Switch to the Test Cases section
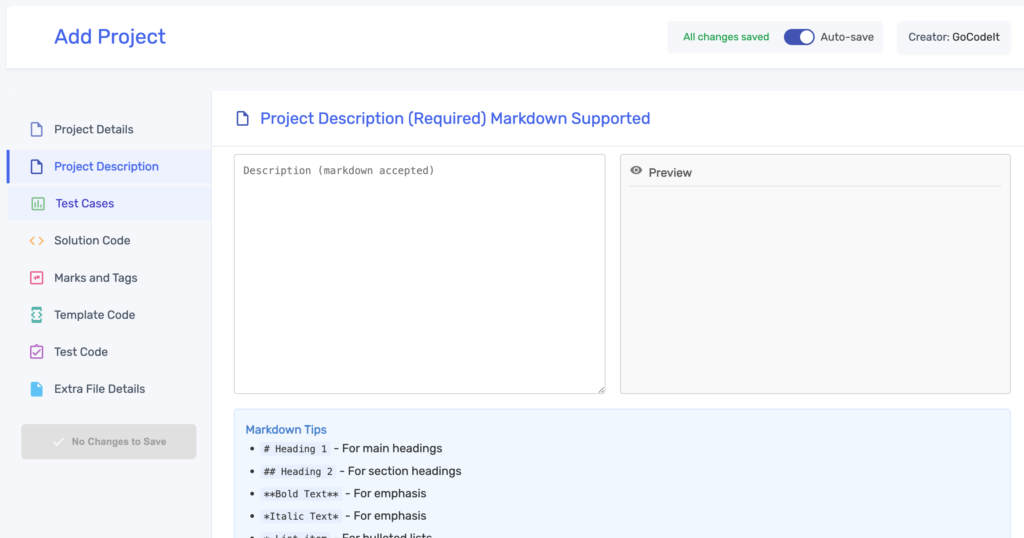This screenshot has width=1024, height=538. tap(85, 204)
